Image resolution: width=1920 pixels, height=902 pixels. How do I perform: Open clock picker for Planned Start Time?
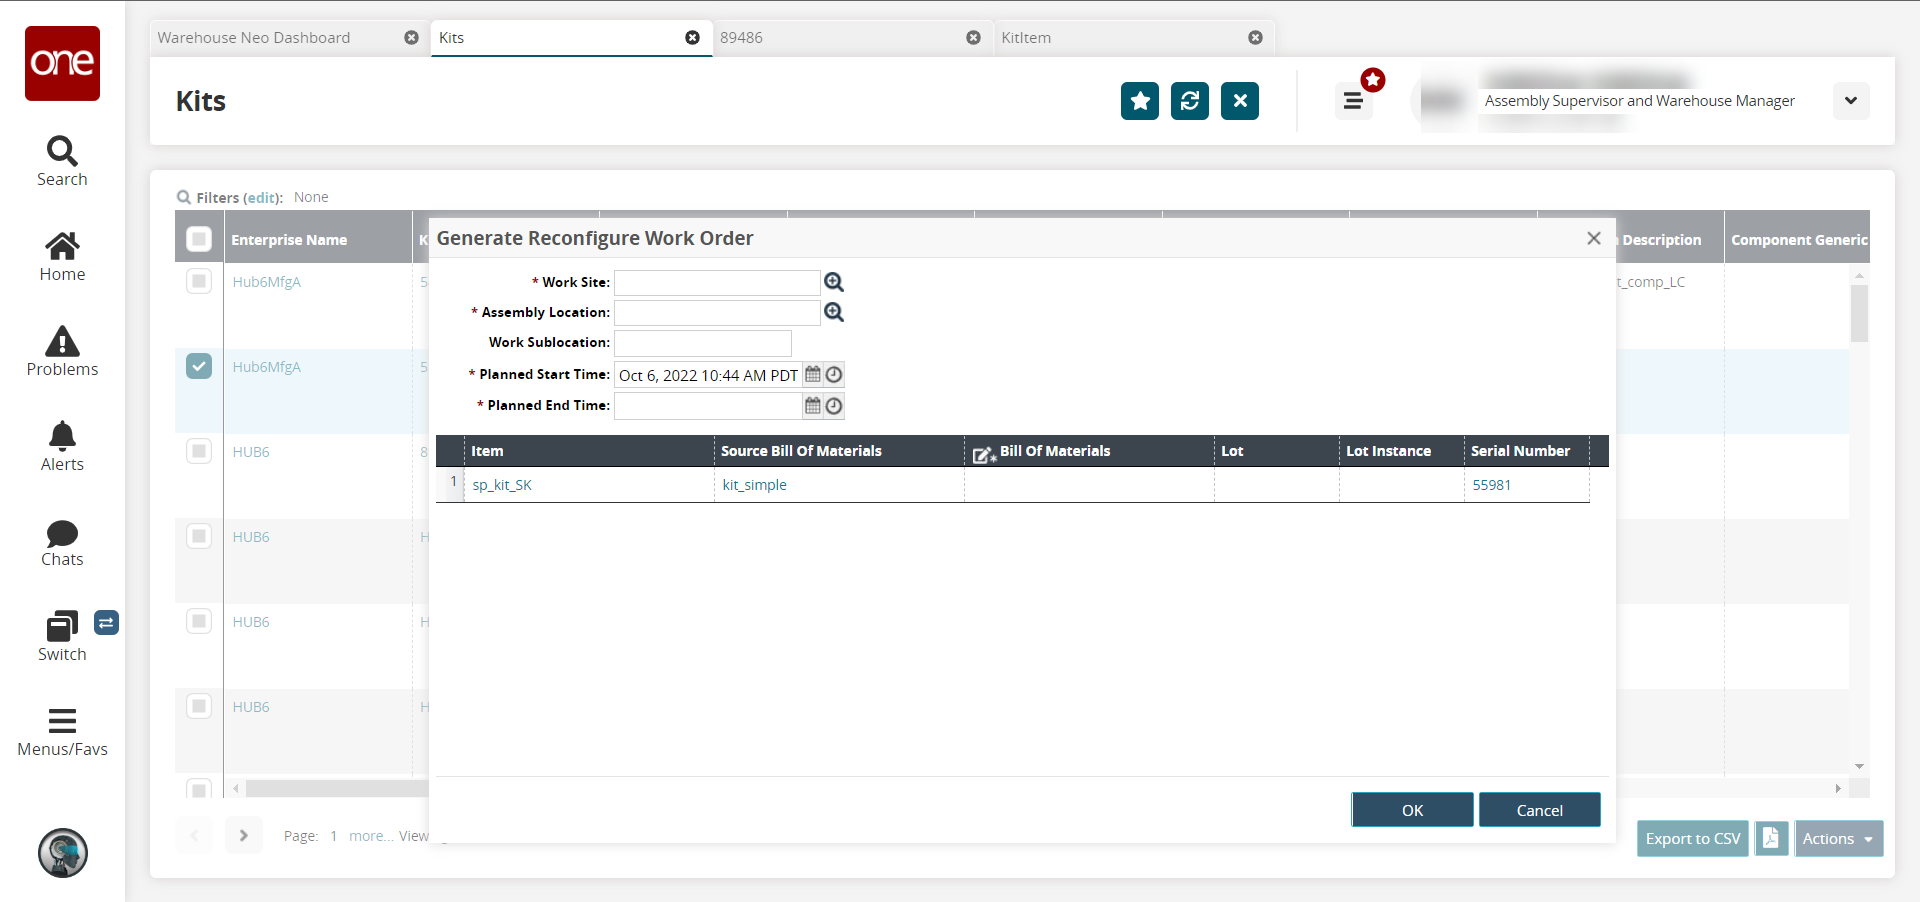[834, 375]
